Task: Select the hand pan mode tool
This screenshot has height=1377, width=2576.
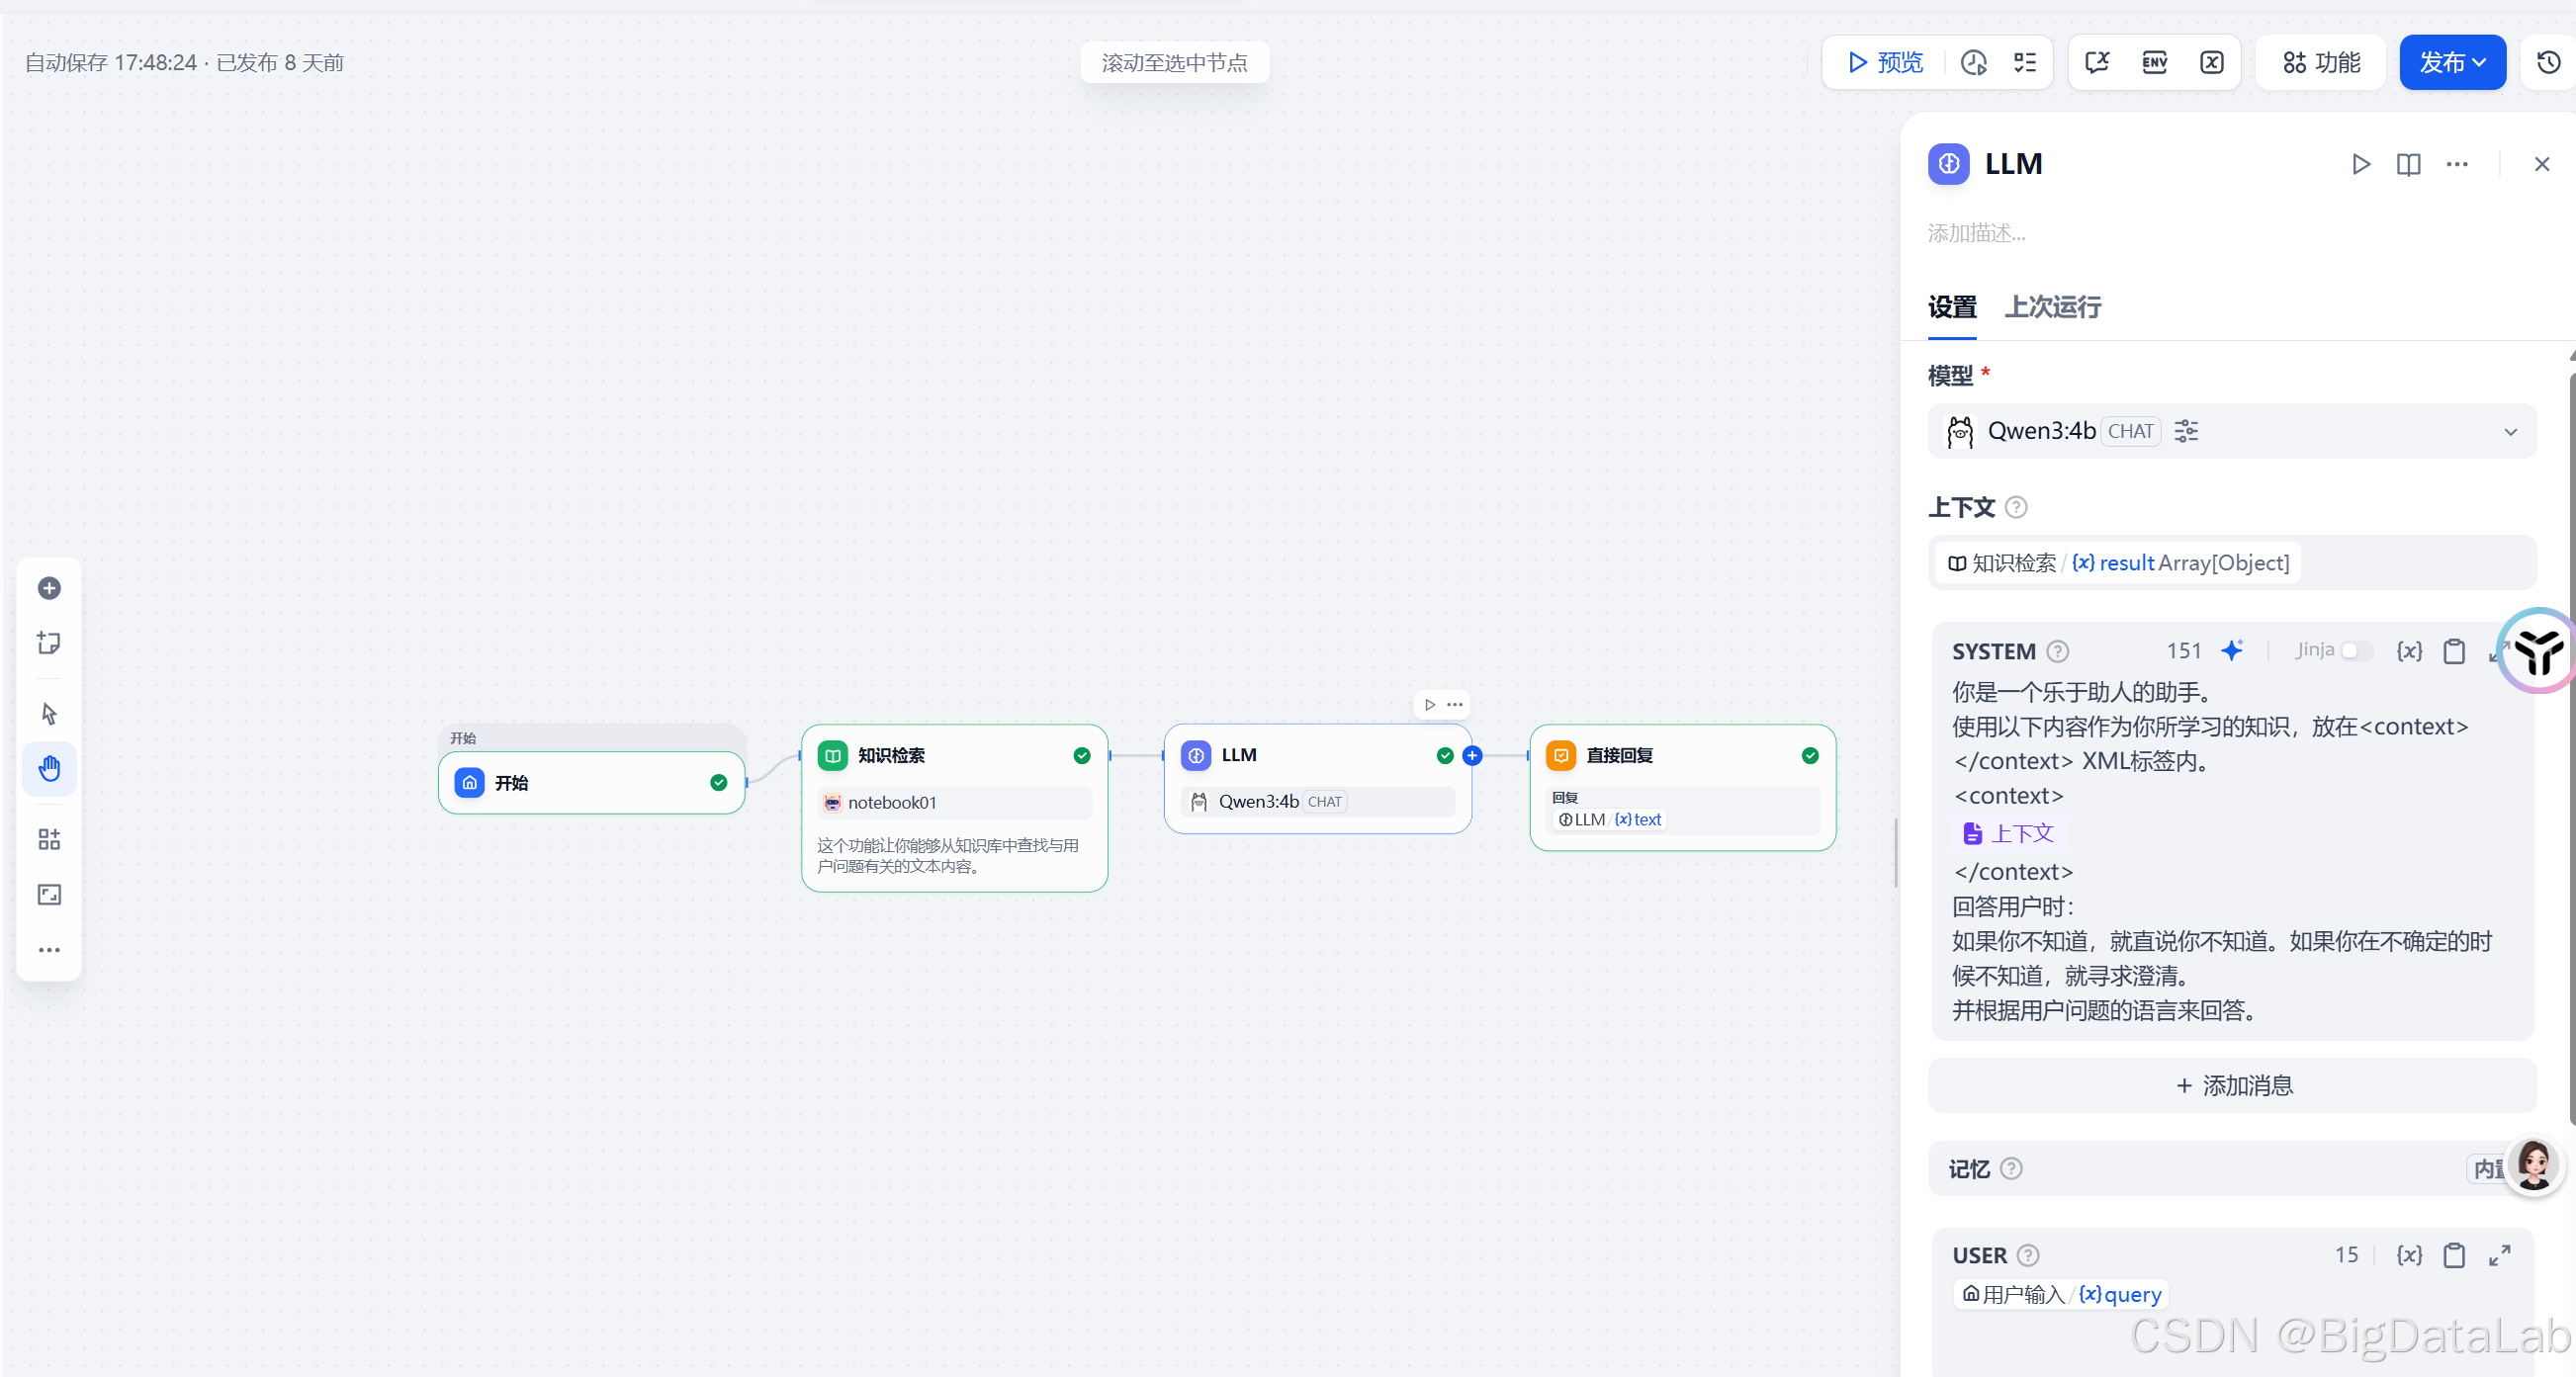Action: pyautogui.click(x=49, y=768)
